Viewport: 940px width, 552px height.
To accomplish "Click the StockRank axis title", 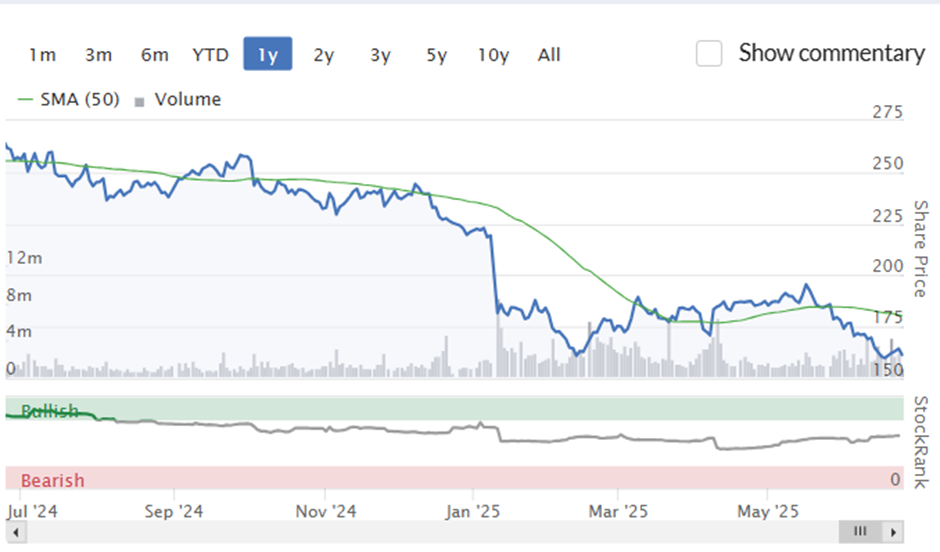I will click(x=920, y=442).
